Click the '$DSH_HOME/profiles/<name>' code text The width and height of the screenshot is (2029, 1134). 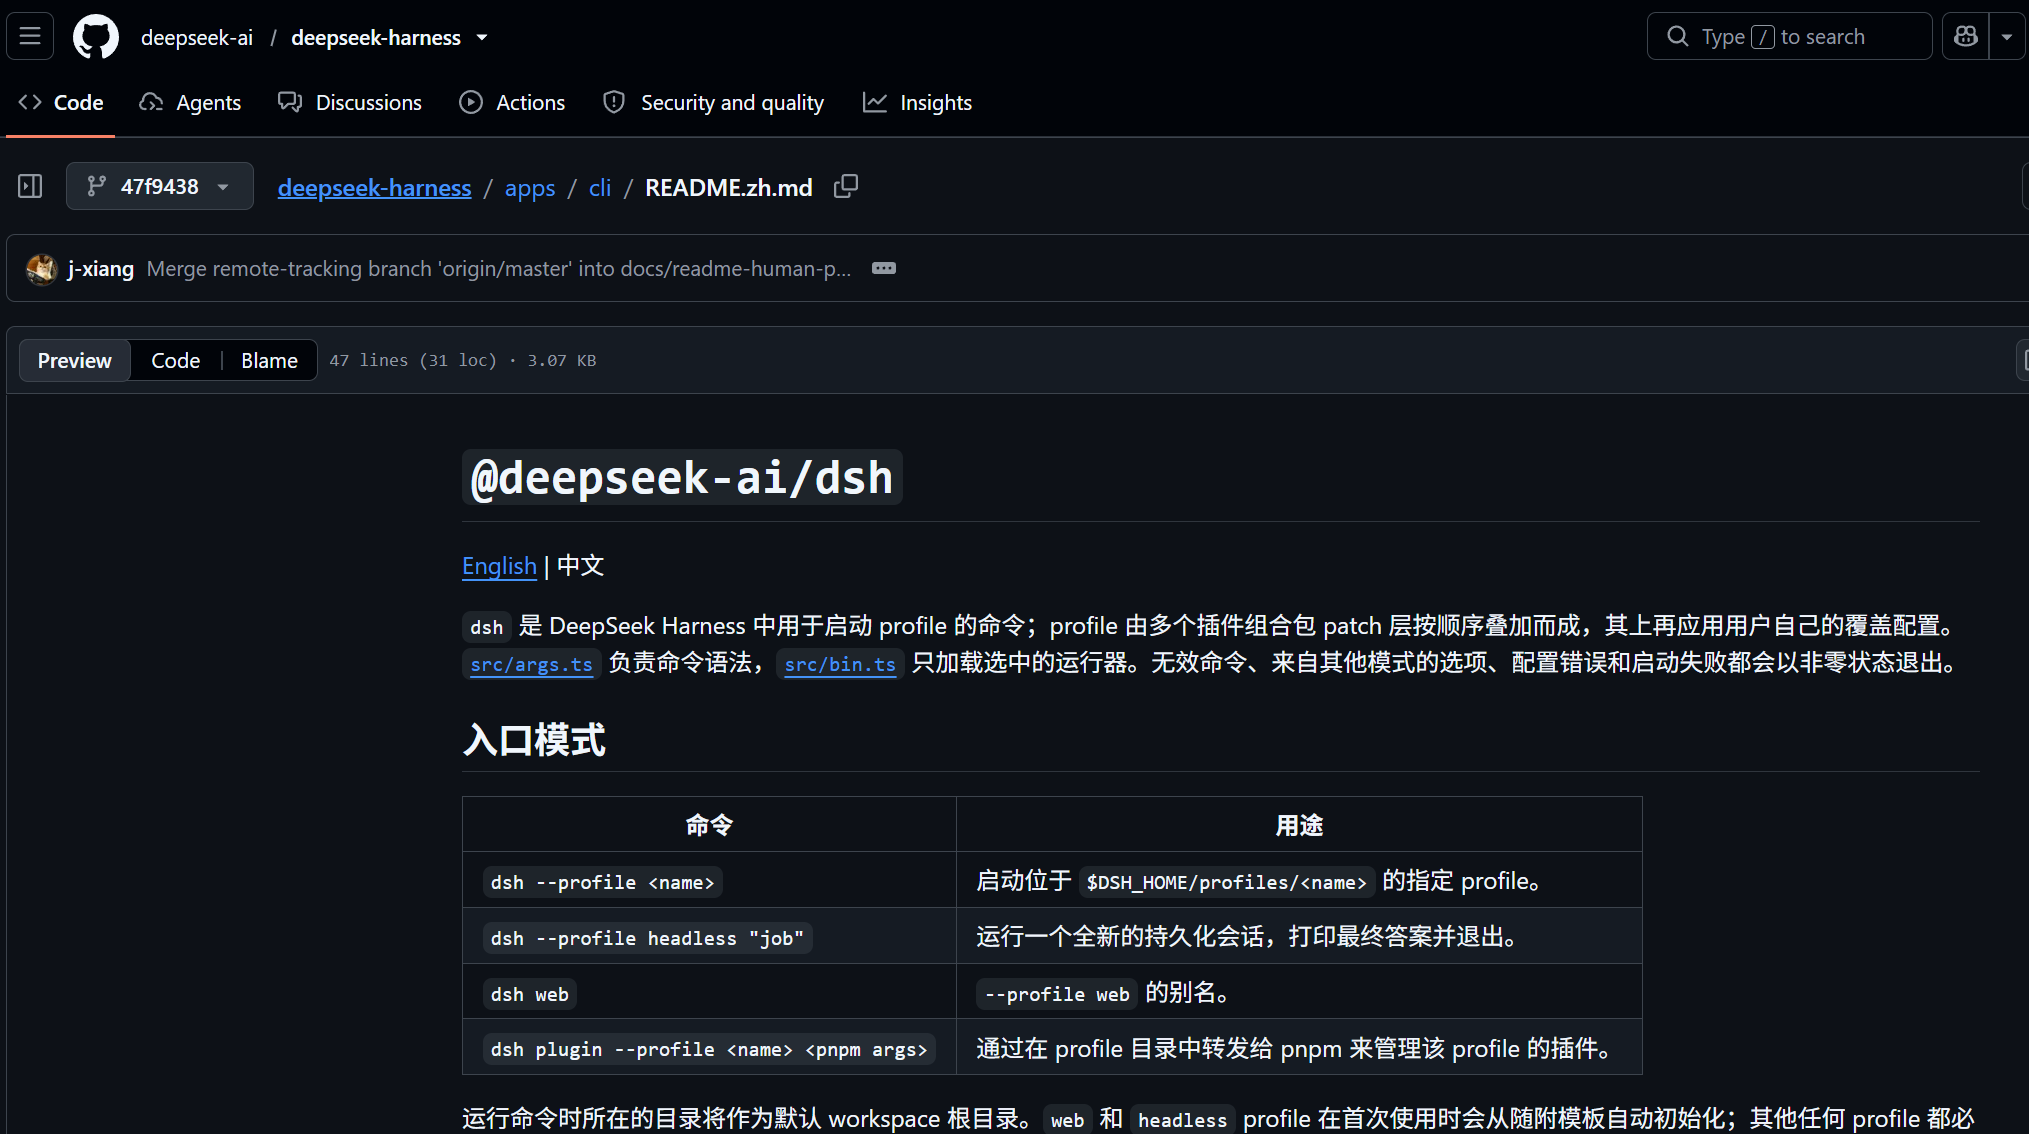1227,882
